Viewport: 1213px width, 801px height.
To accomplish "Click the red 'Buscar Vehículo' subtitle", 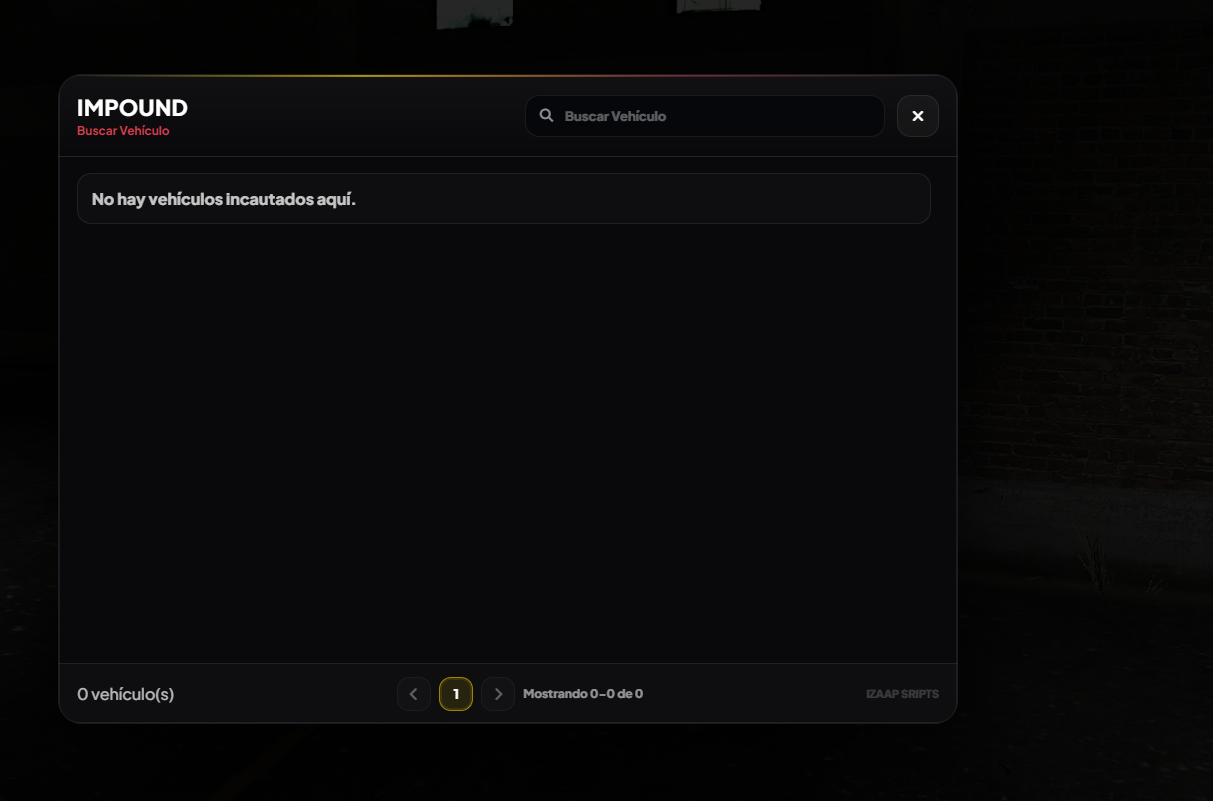I will click(x=123, y=131).
